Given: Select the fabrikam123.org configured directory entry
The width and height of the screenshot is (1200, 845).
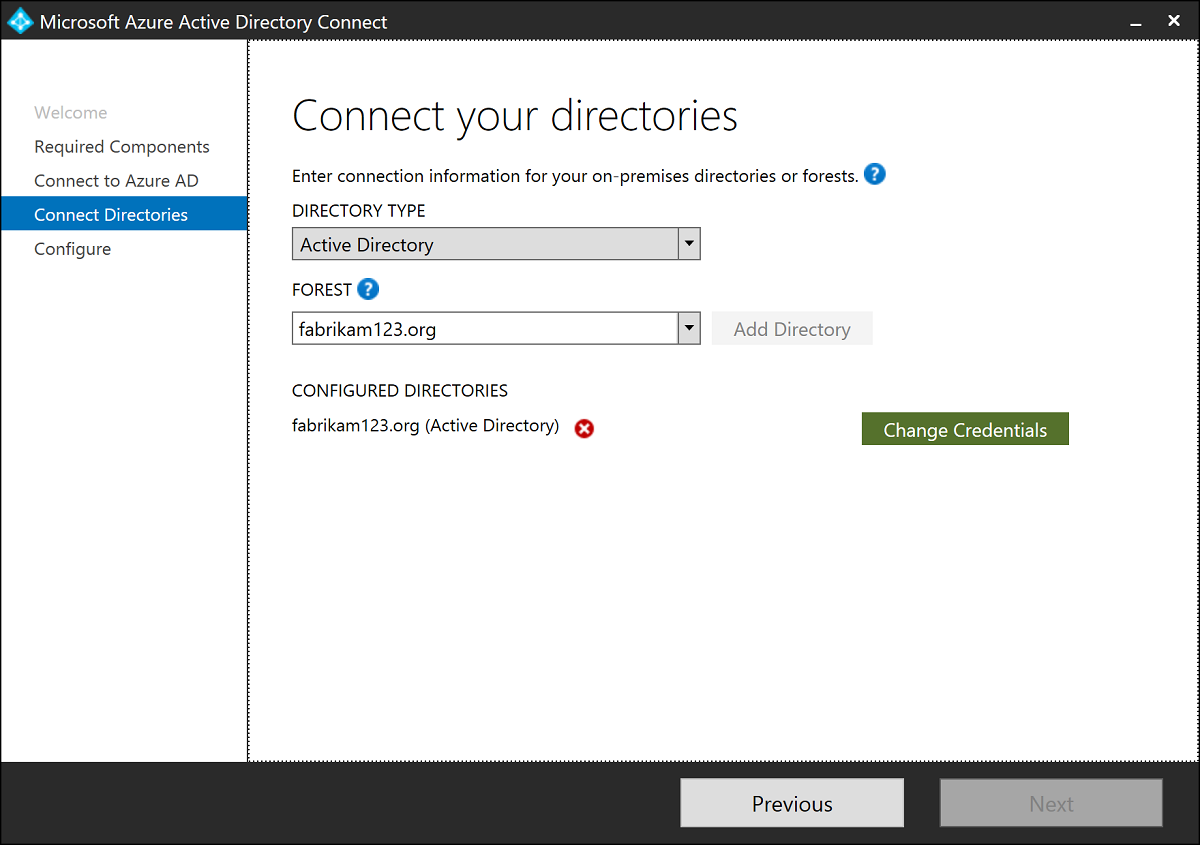Looking at the screenshot, I should [x=425, y=426].
